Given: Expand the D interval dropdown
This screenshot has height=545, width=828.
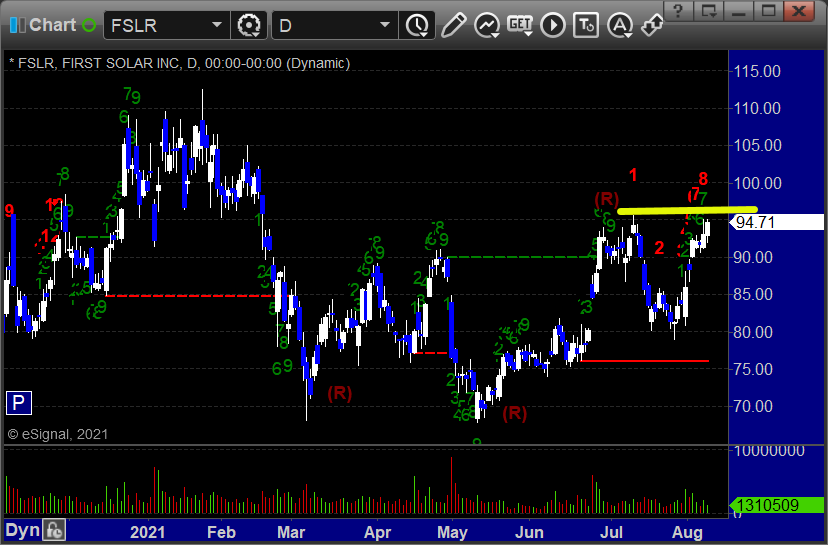Looking at the screenshot, I should [x=385, y=25].
